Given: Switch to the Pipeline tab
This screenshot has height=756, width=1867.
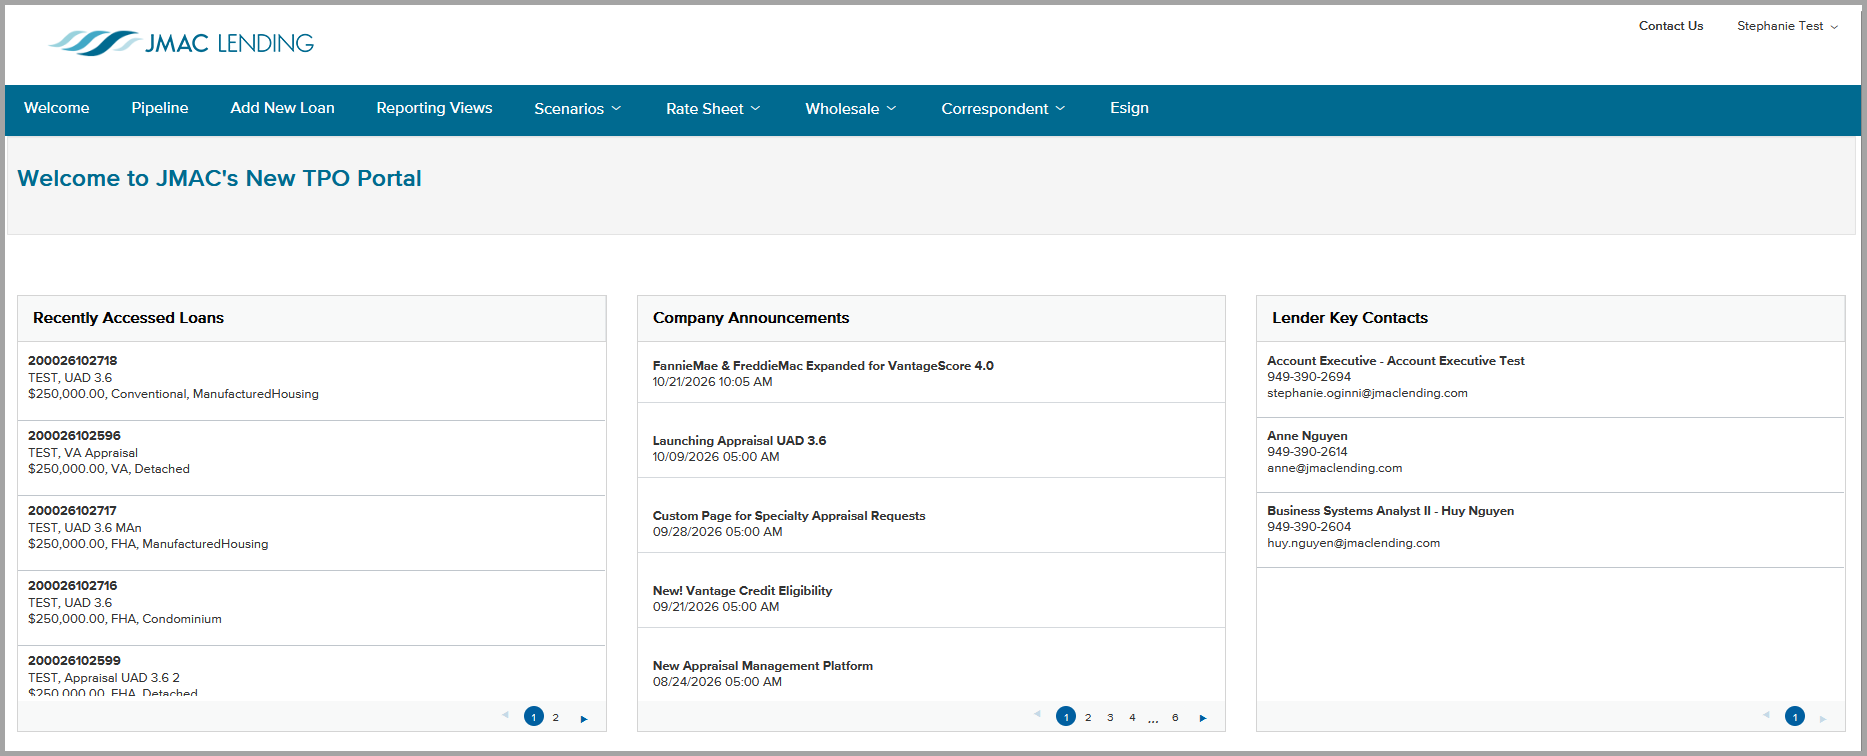Looking at the screenshot, I should (160, 108).
